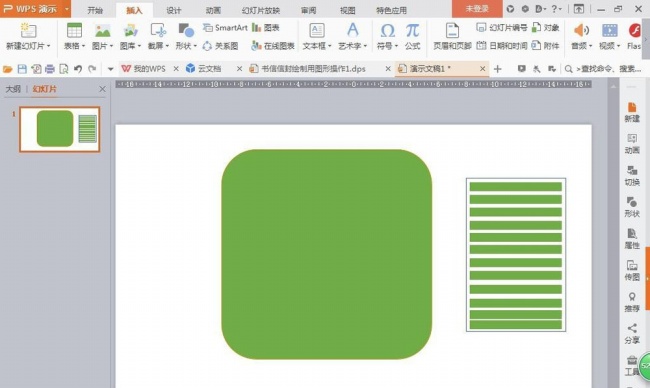The image size is (650, 388).
Task: Insert 幻灯片编号 slide number
Action: [x=502, y=28]
